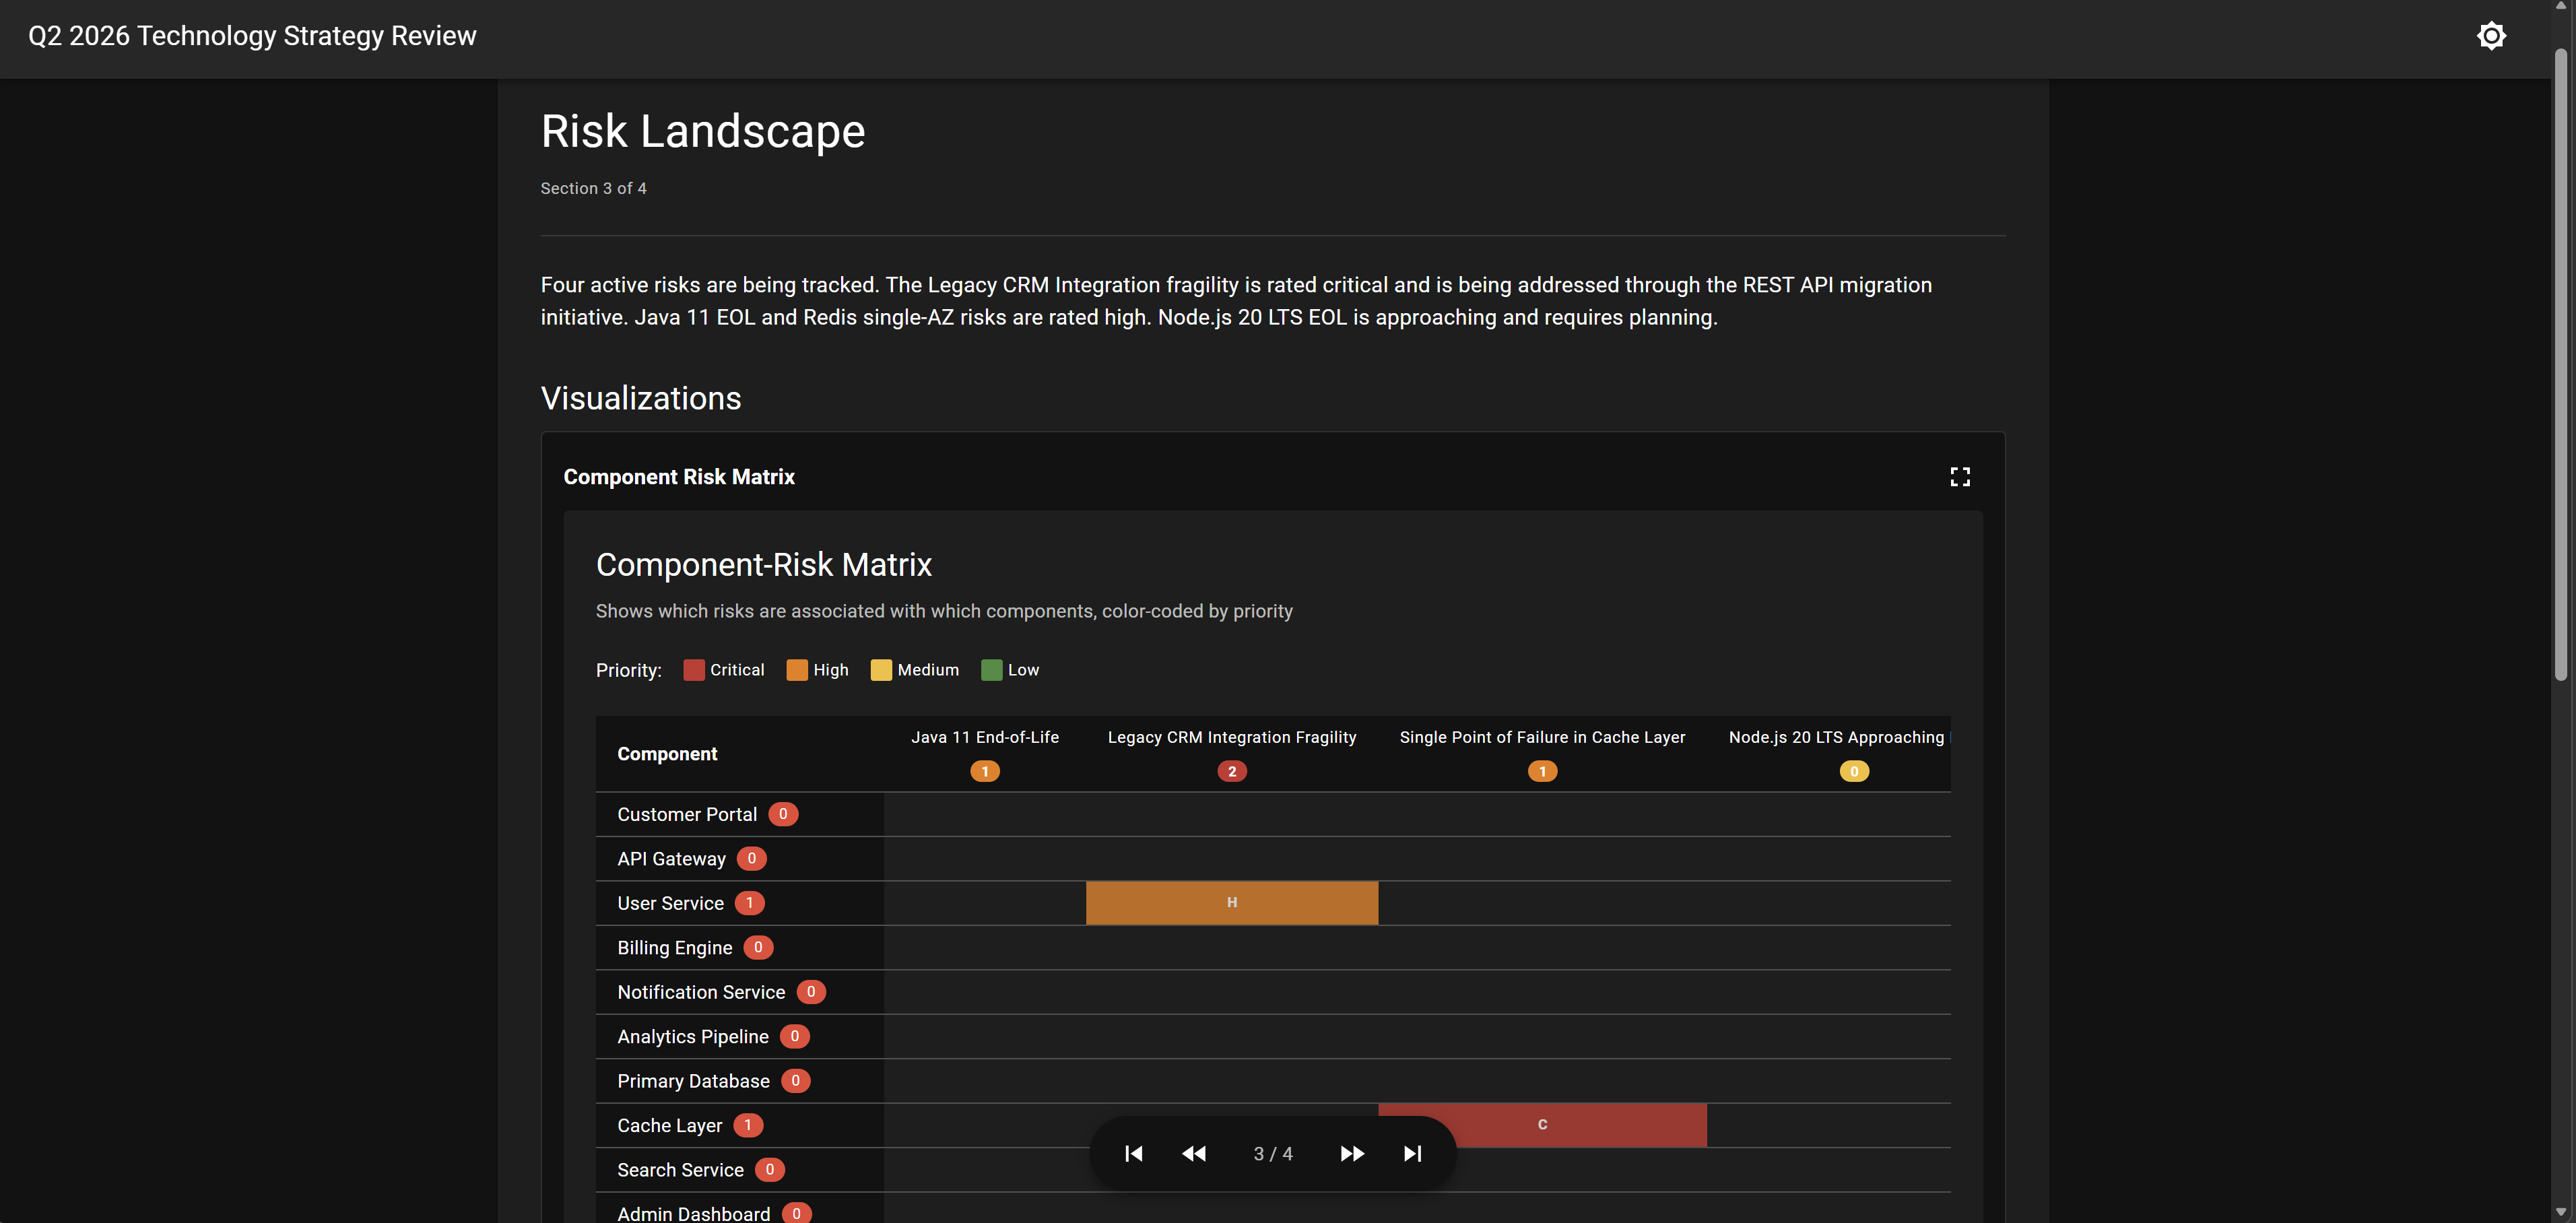
Task: Skip to the last slide
Action: (x=1412, y=1153)
